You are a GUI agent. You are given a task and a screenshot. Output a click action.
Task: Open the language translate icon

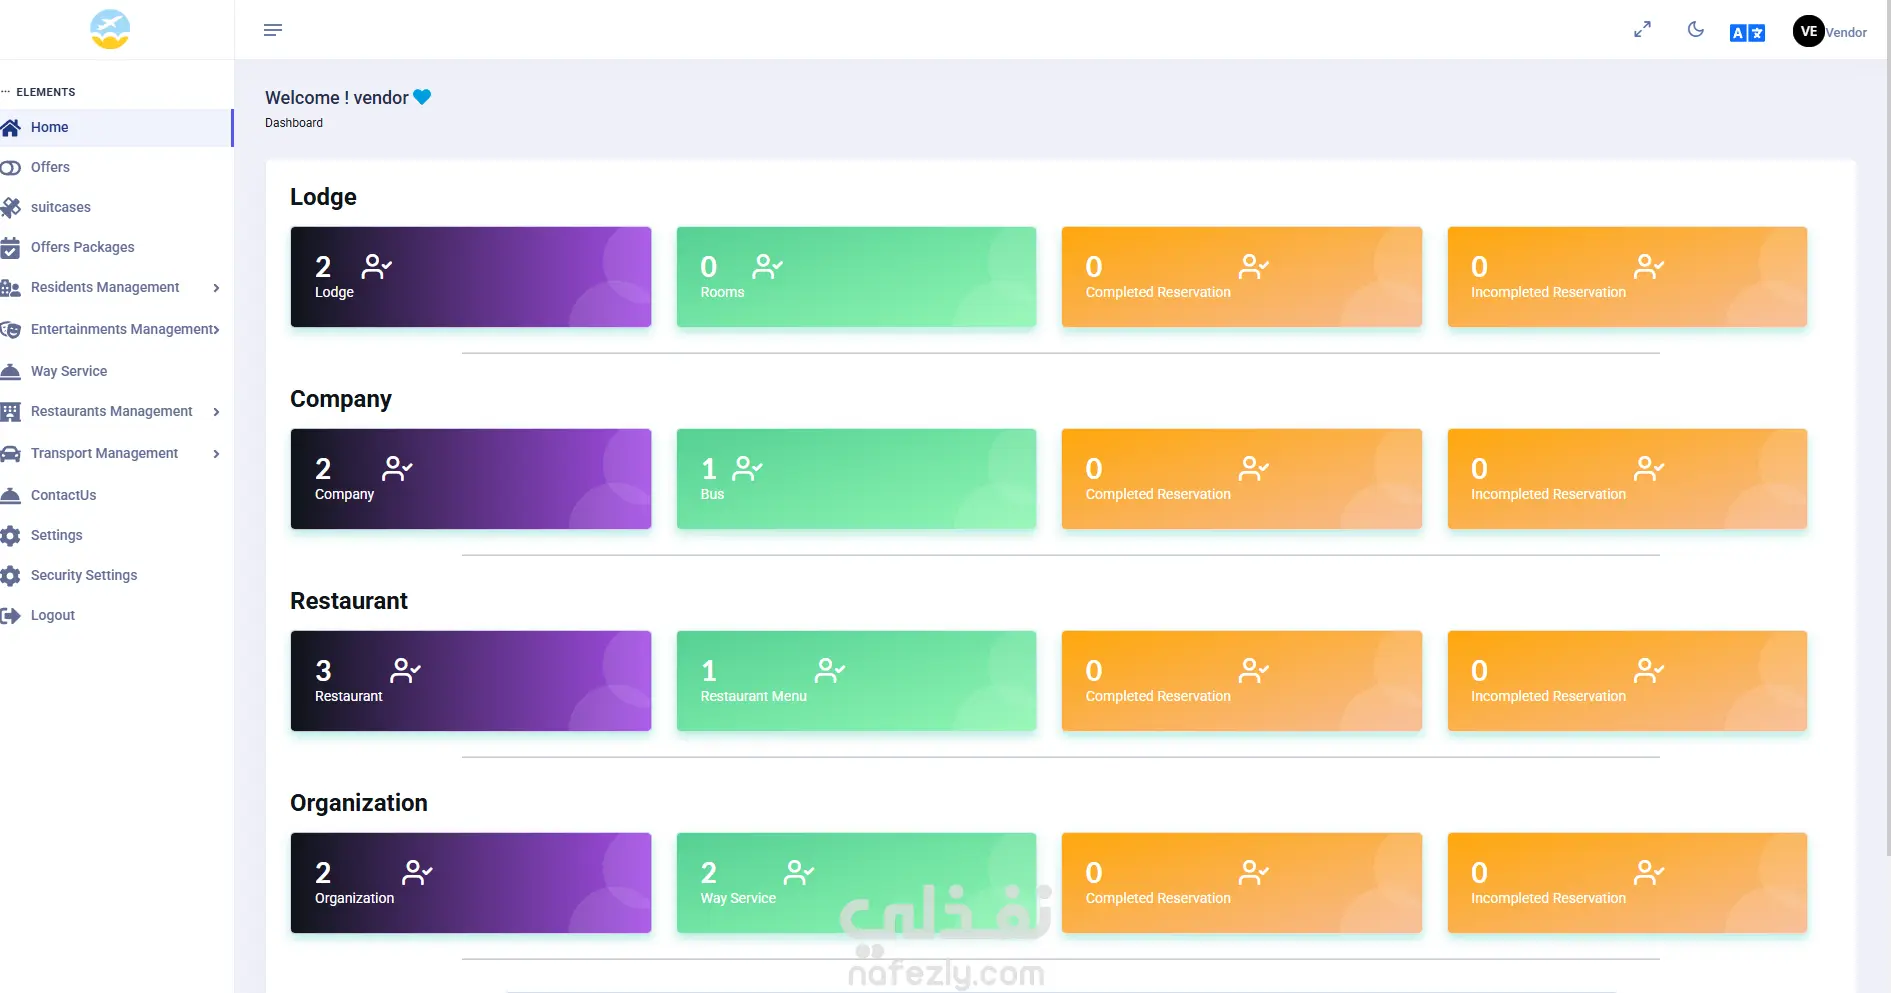(x=1747, y=33)
